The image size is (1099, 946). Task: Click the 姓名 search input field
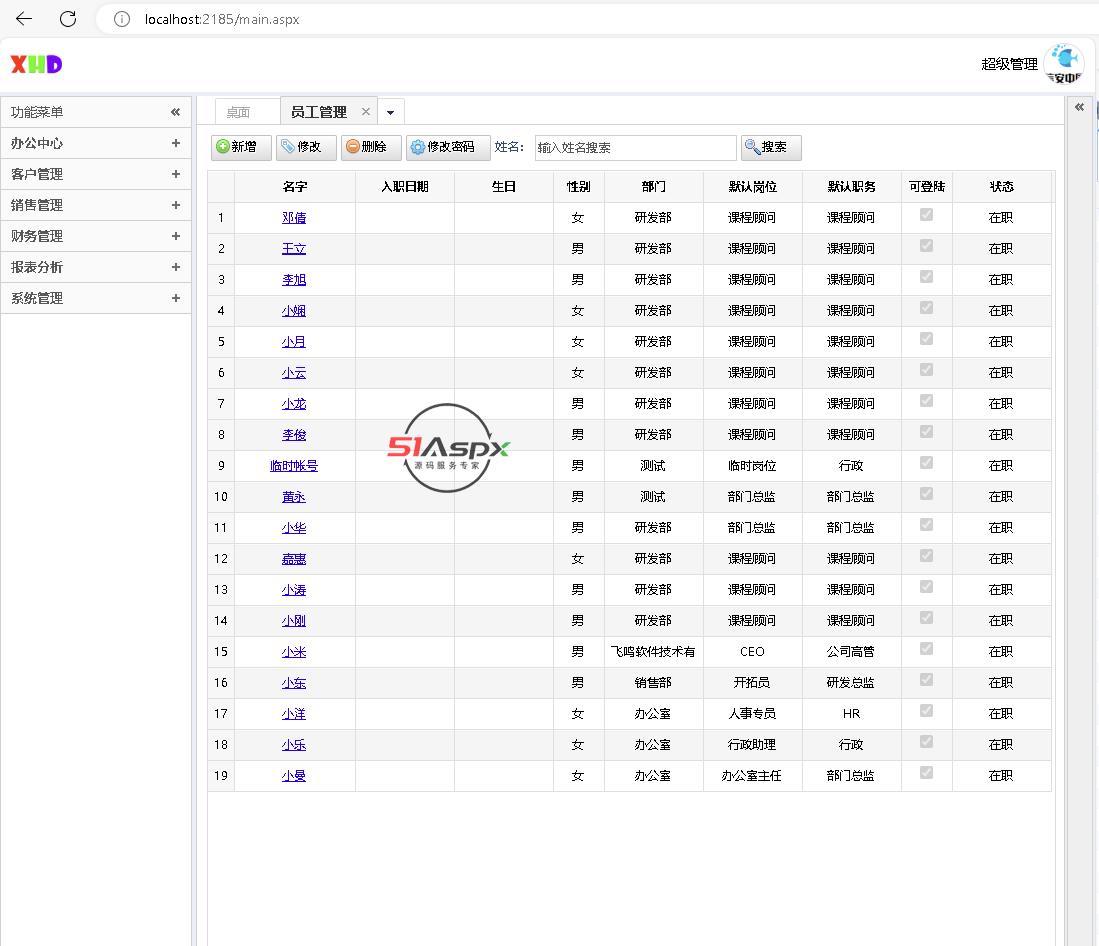click(x=635, y=147)
